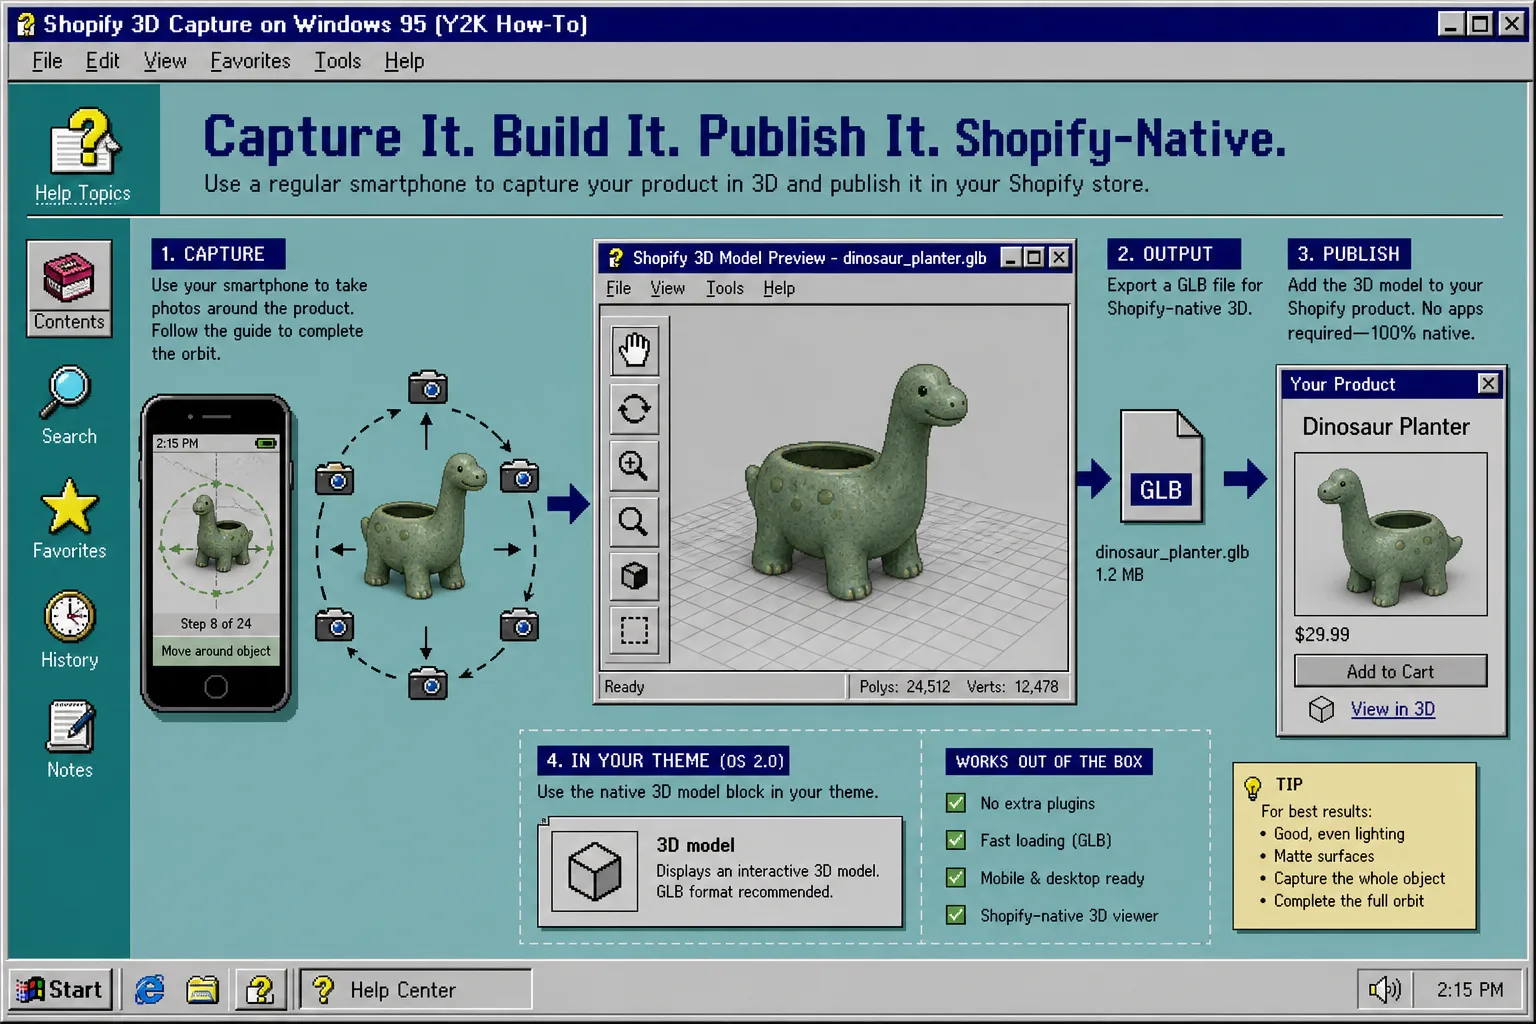The height and width of the screenshot is (1024, 1536).
Task: Select the plain magnifier zoom tool
Action: [634, 521]
